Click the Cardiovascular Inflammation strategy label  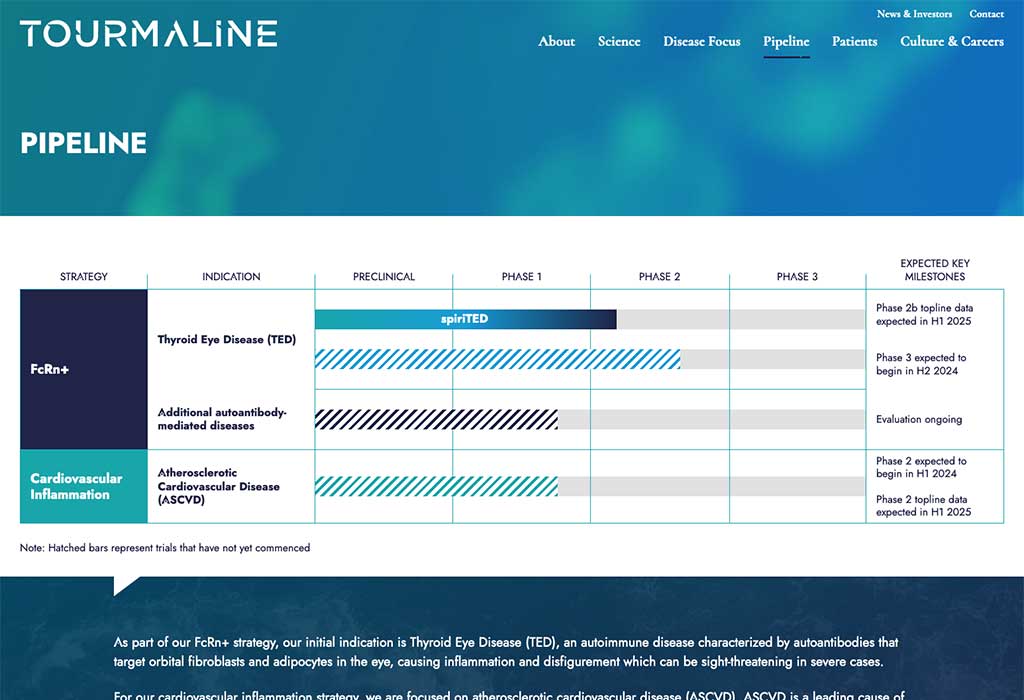(75, 486)
